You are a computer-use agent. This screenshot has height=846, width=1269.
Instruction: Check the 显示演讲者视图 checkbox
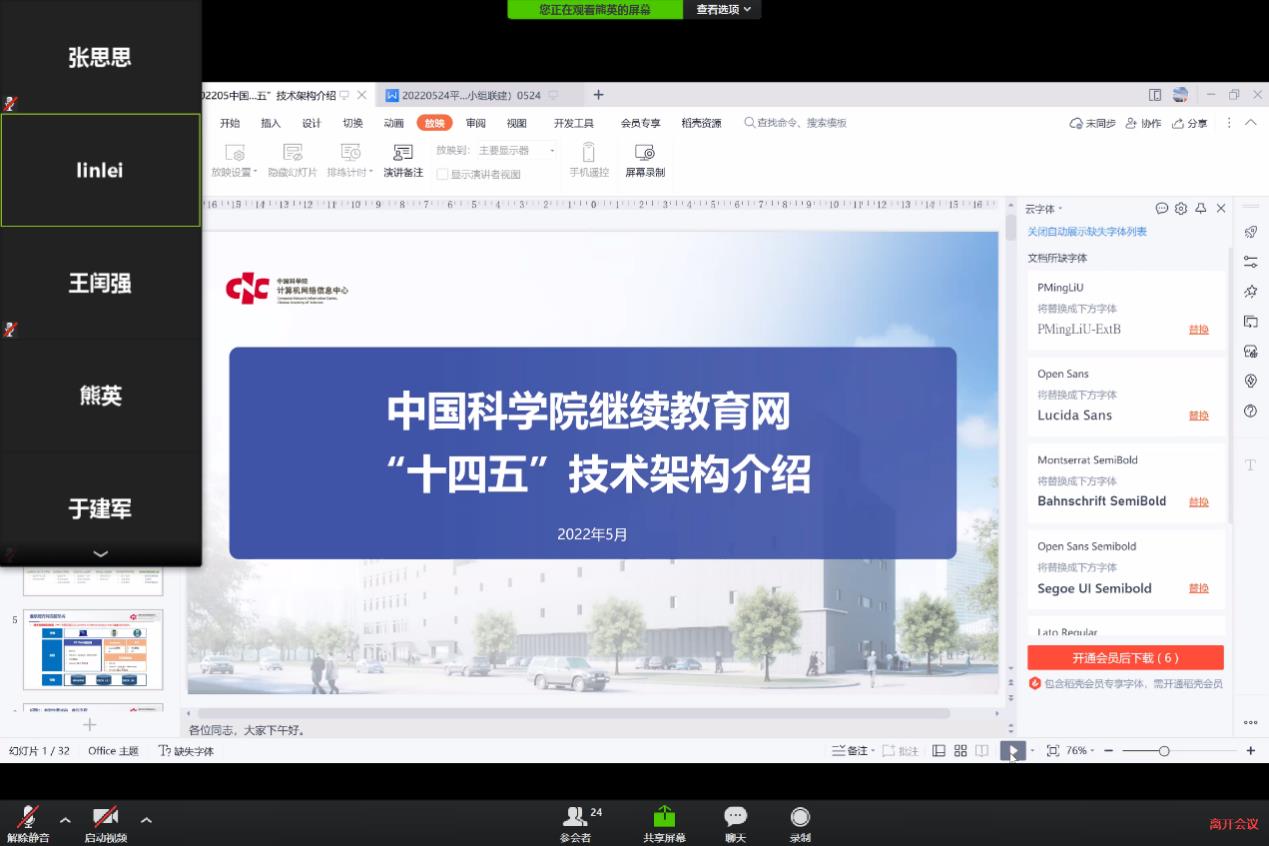tap(442, 174)
